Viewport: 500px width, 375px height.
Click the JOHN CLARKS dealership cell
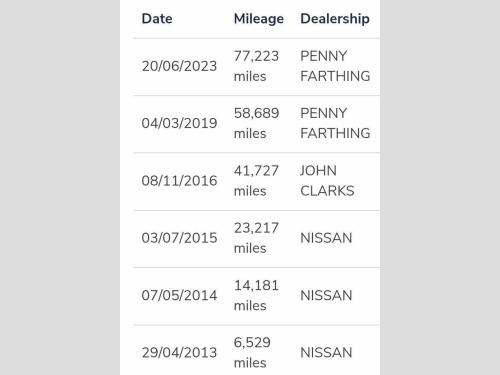[x=327, y=181]
